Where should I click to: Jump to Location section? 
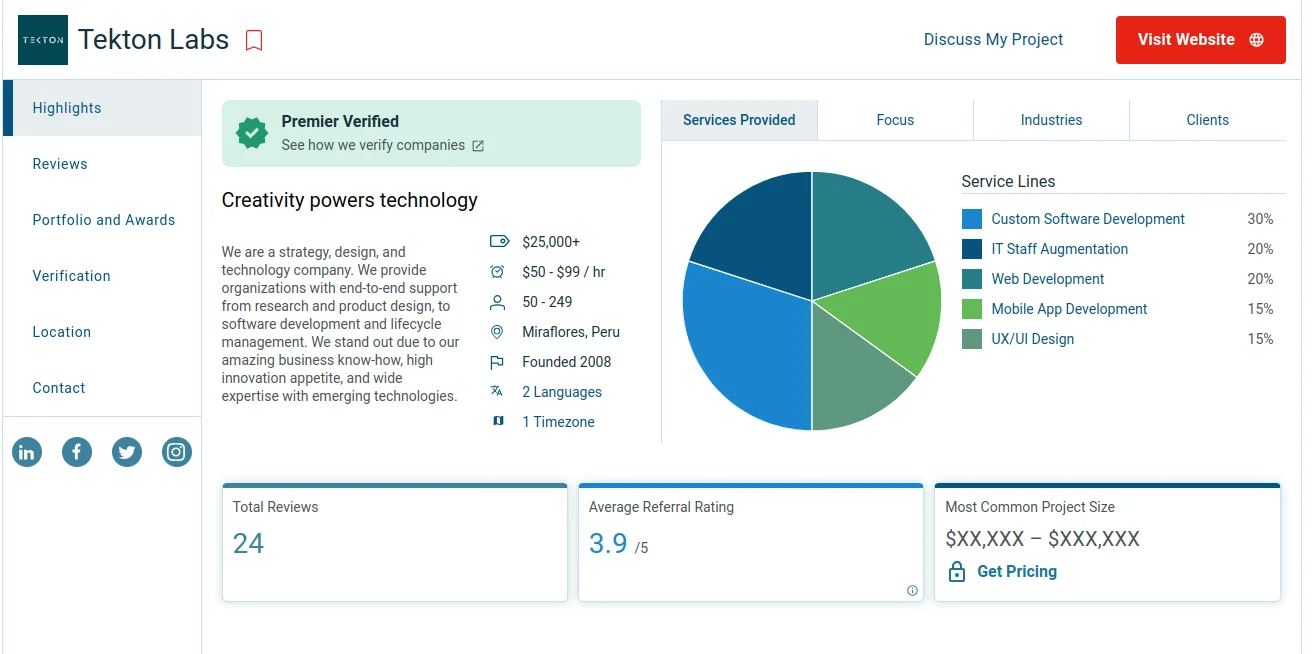click(x=102, y=332)
